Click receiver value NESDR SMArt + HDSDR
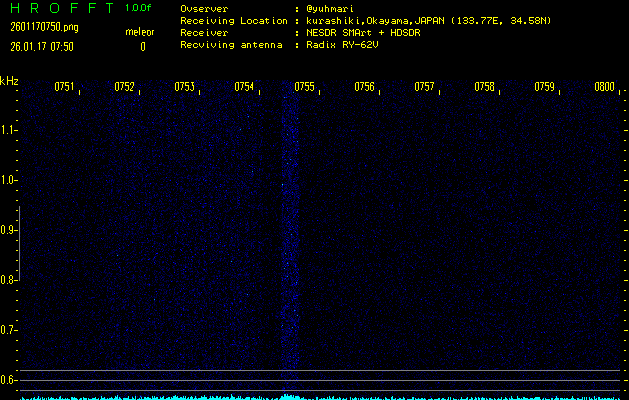 [363, 33]
